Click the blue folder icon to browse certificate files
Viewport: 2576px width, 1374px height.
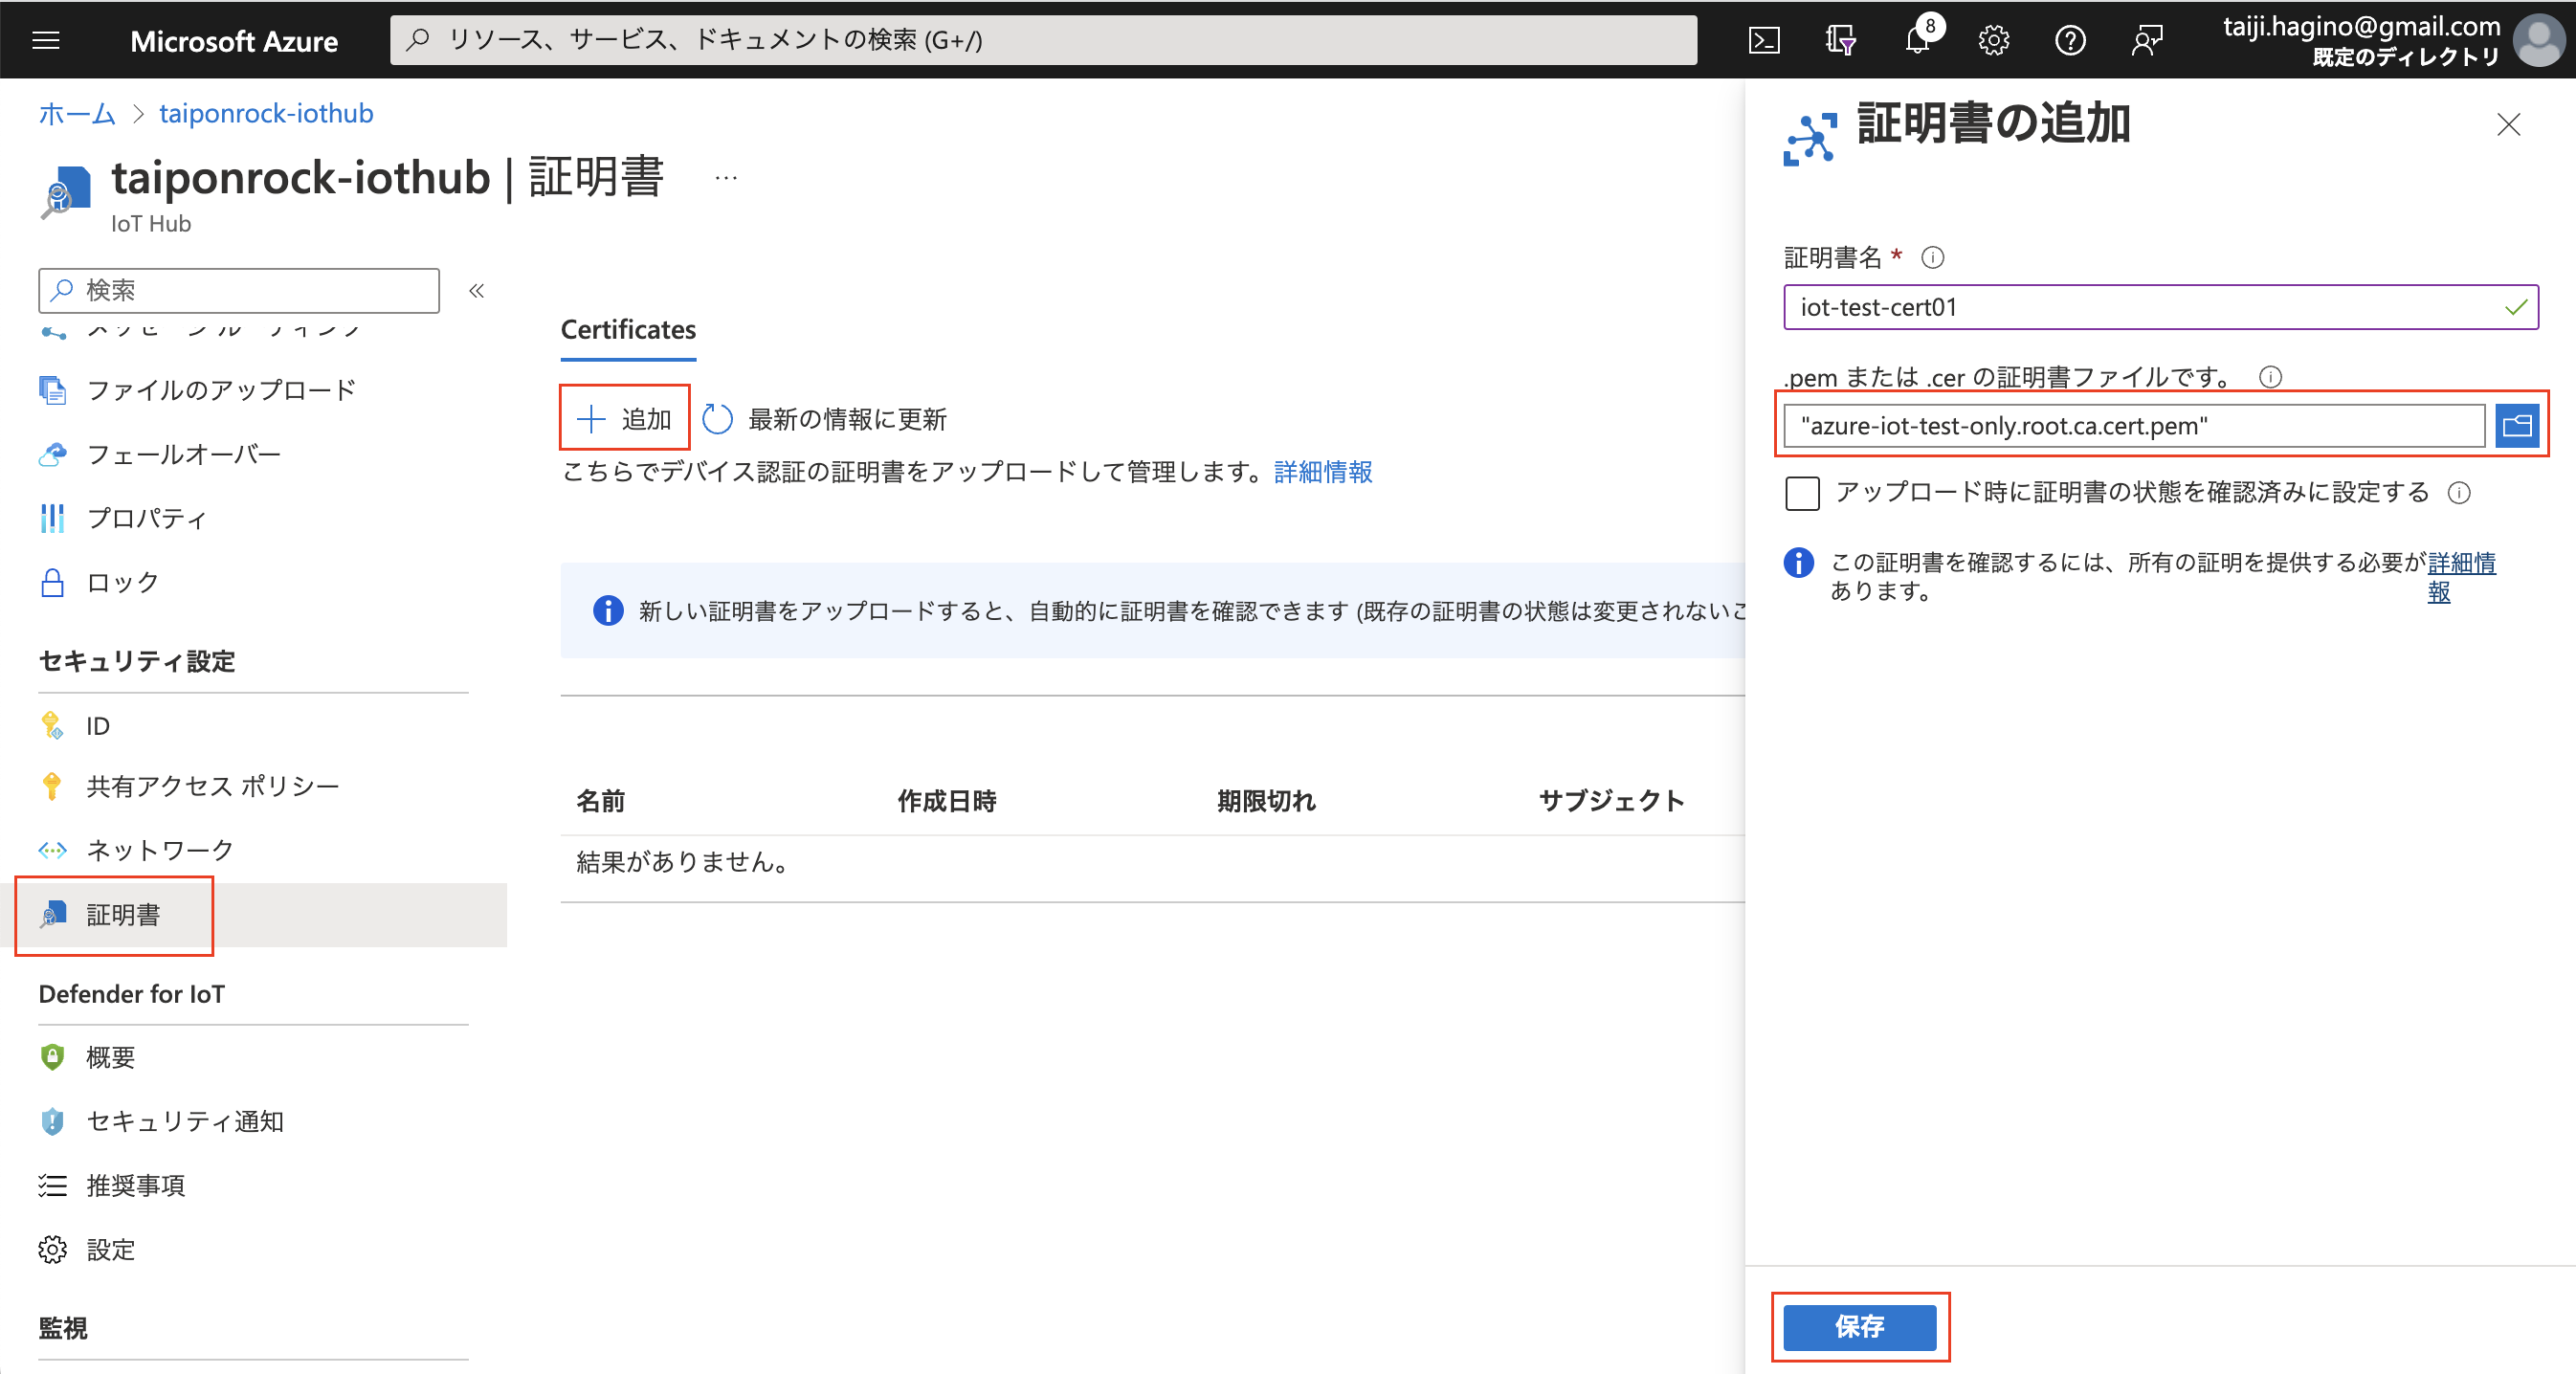(2518, 424)
